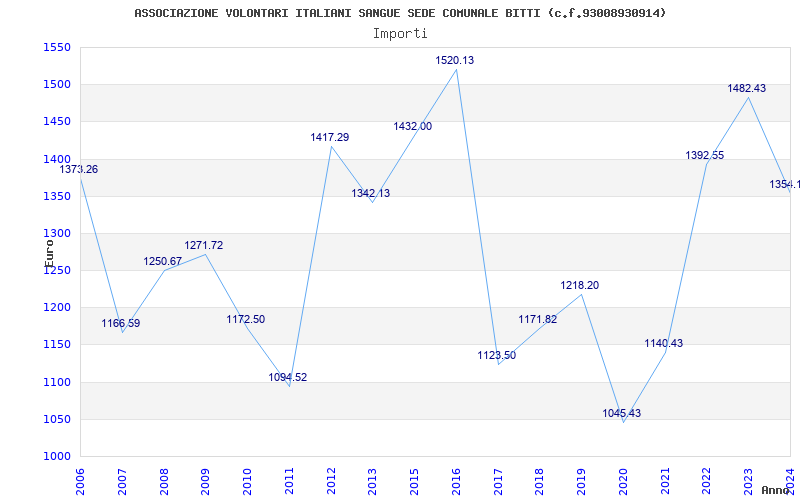
Task: Click y-axis value 1350
Action: (x=57, y=196)
